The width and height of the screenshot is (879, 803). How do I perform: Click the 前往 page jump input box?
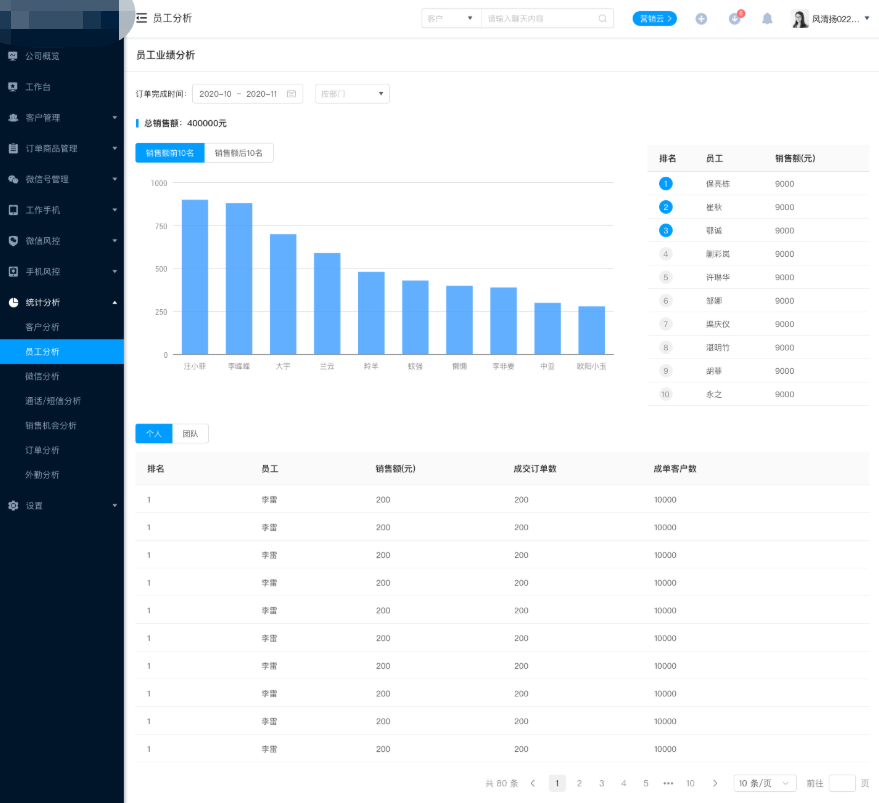(842, 783)
